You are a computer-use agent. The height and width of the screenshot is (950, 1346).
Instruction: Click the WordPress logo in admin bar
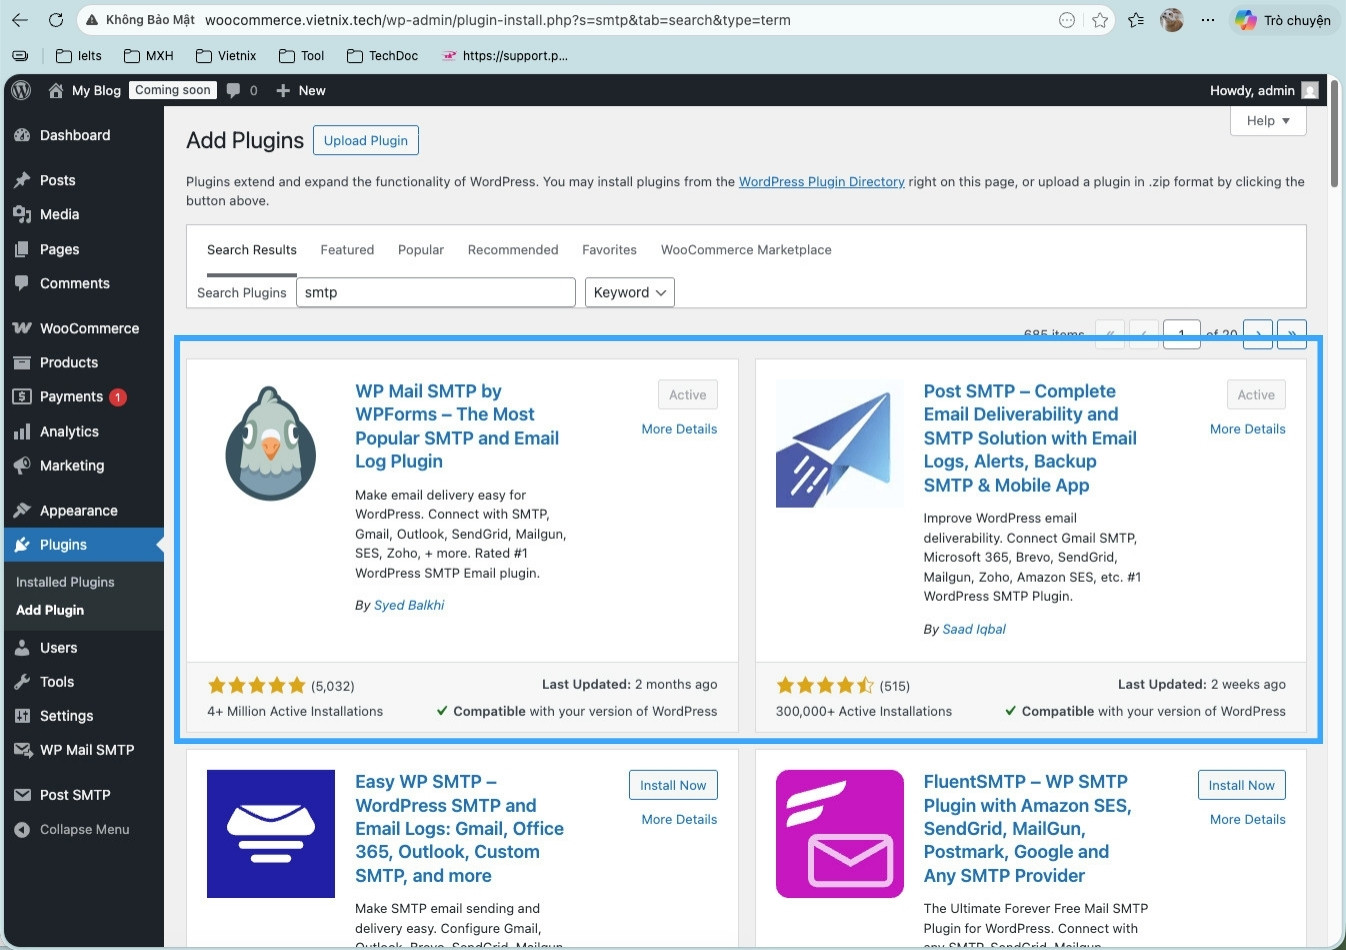point(20,90)
